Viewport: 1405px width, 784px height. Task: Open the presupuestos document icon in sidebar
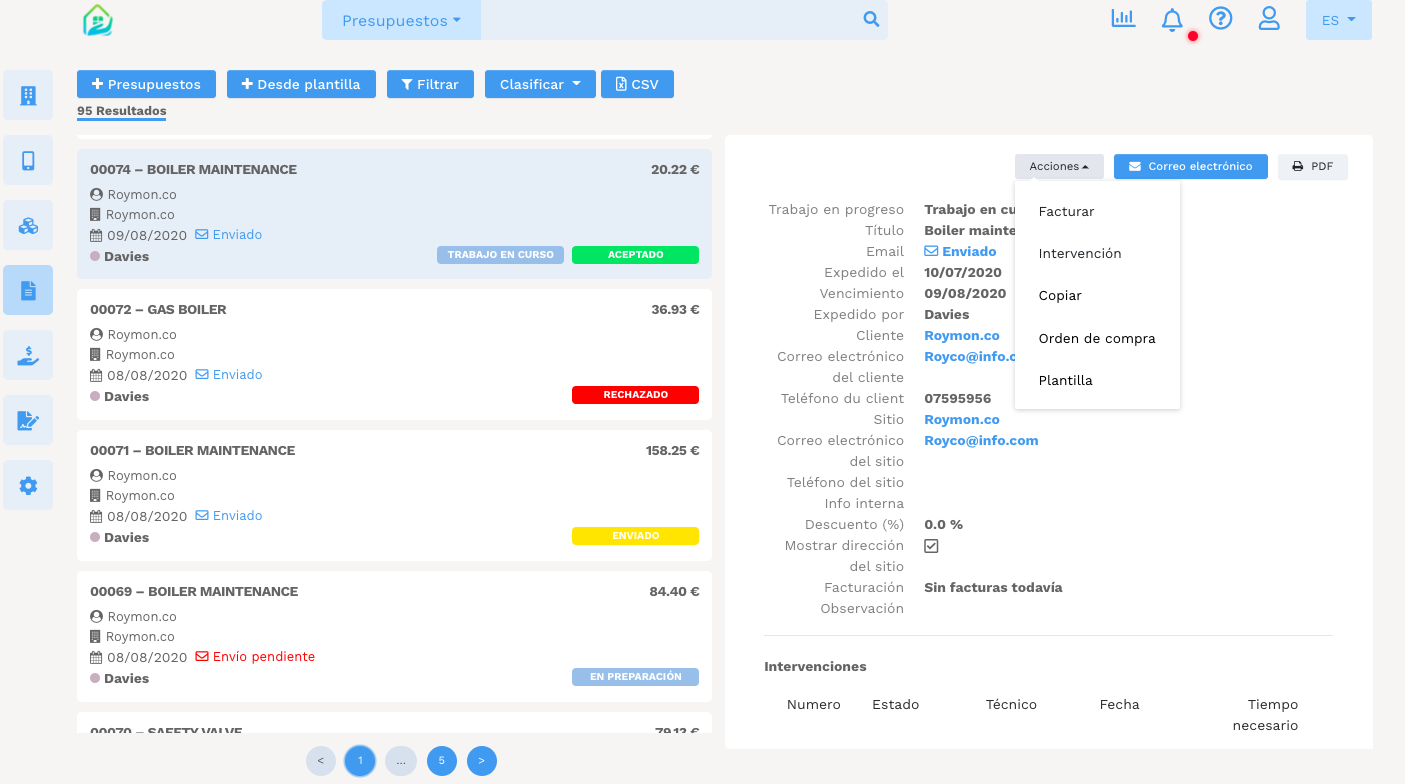(27, 290)
